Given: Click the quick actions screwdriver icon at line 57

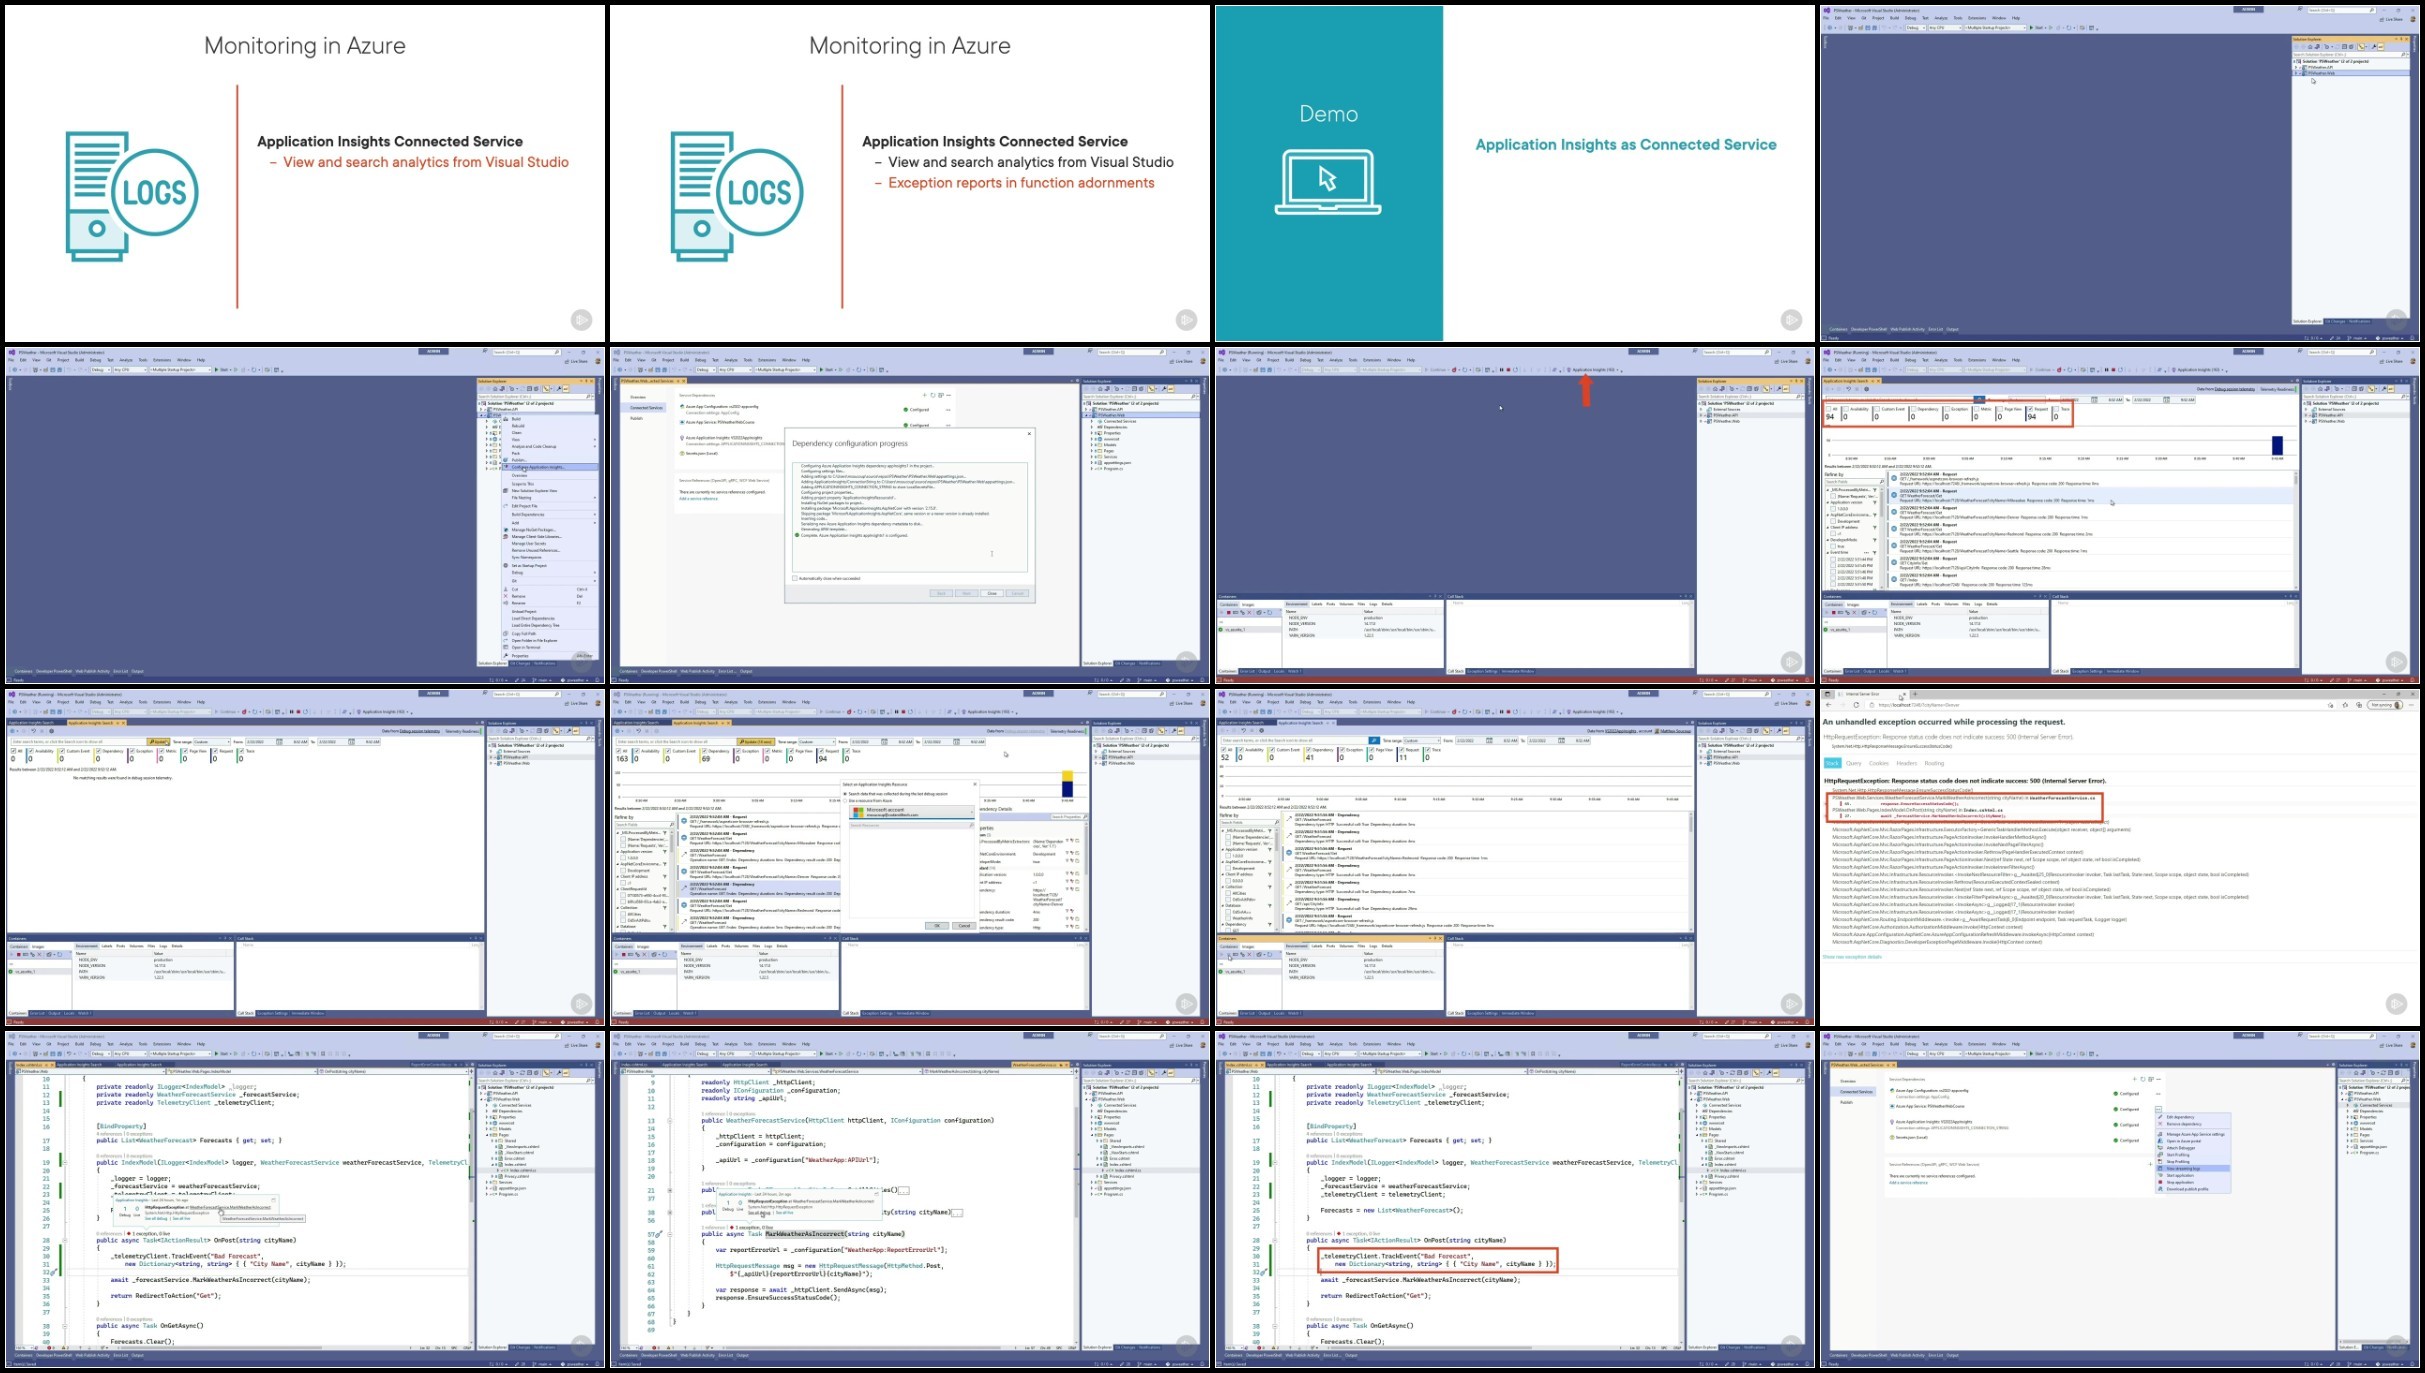Looking at the screenshot, I should [x=660, y=1234].
